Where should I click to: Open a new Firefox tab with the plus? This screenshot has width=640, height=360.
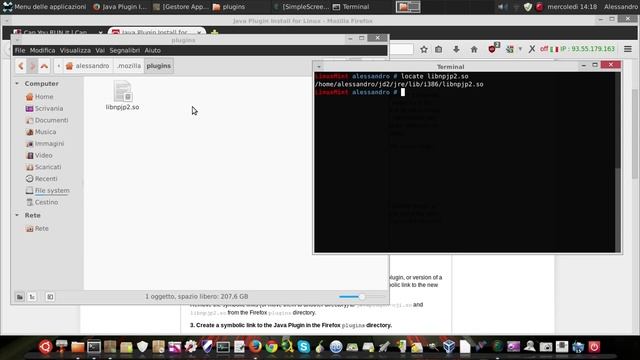click(x=214, y=32)
